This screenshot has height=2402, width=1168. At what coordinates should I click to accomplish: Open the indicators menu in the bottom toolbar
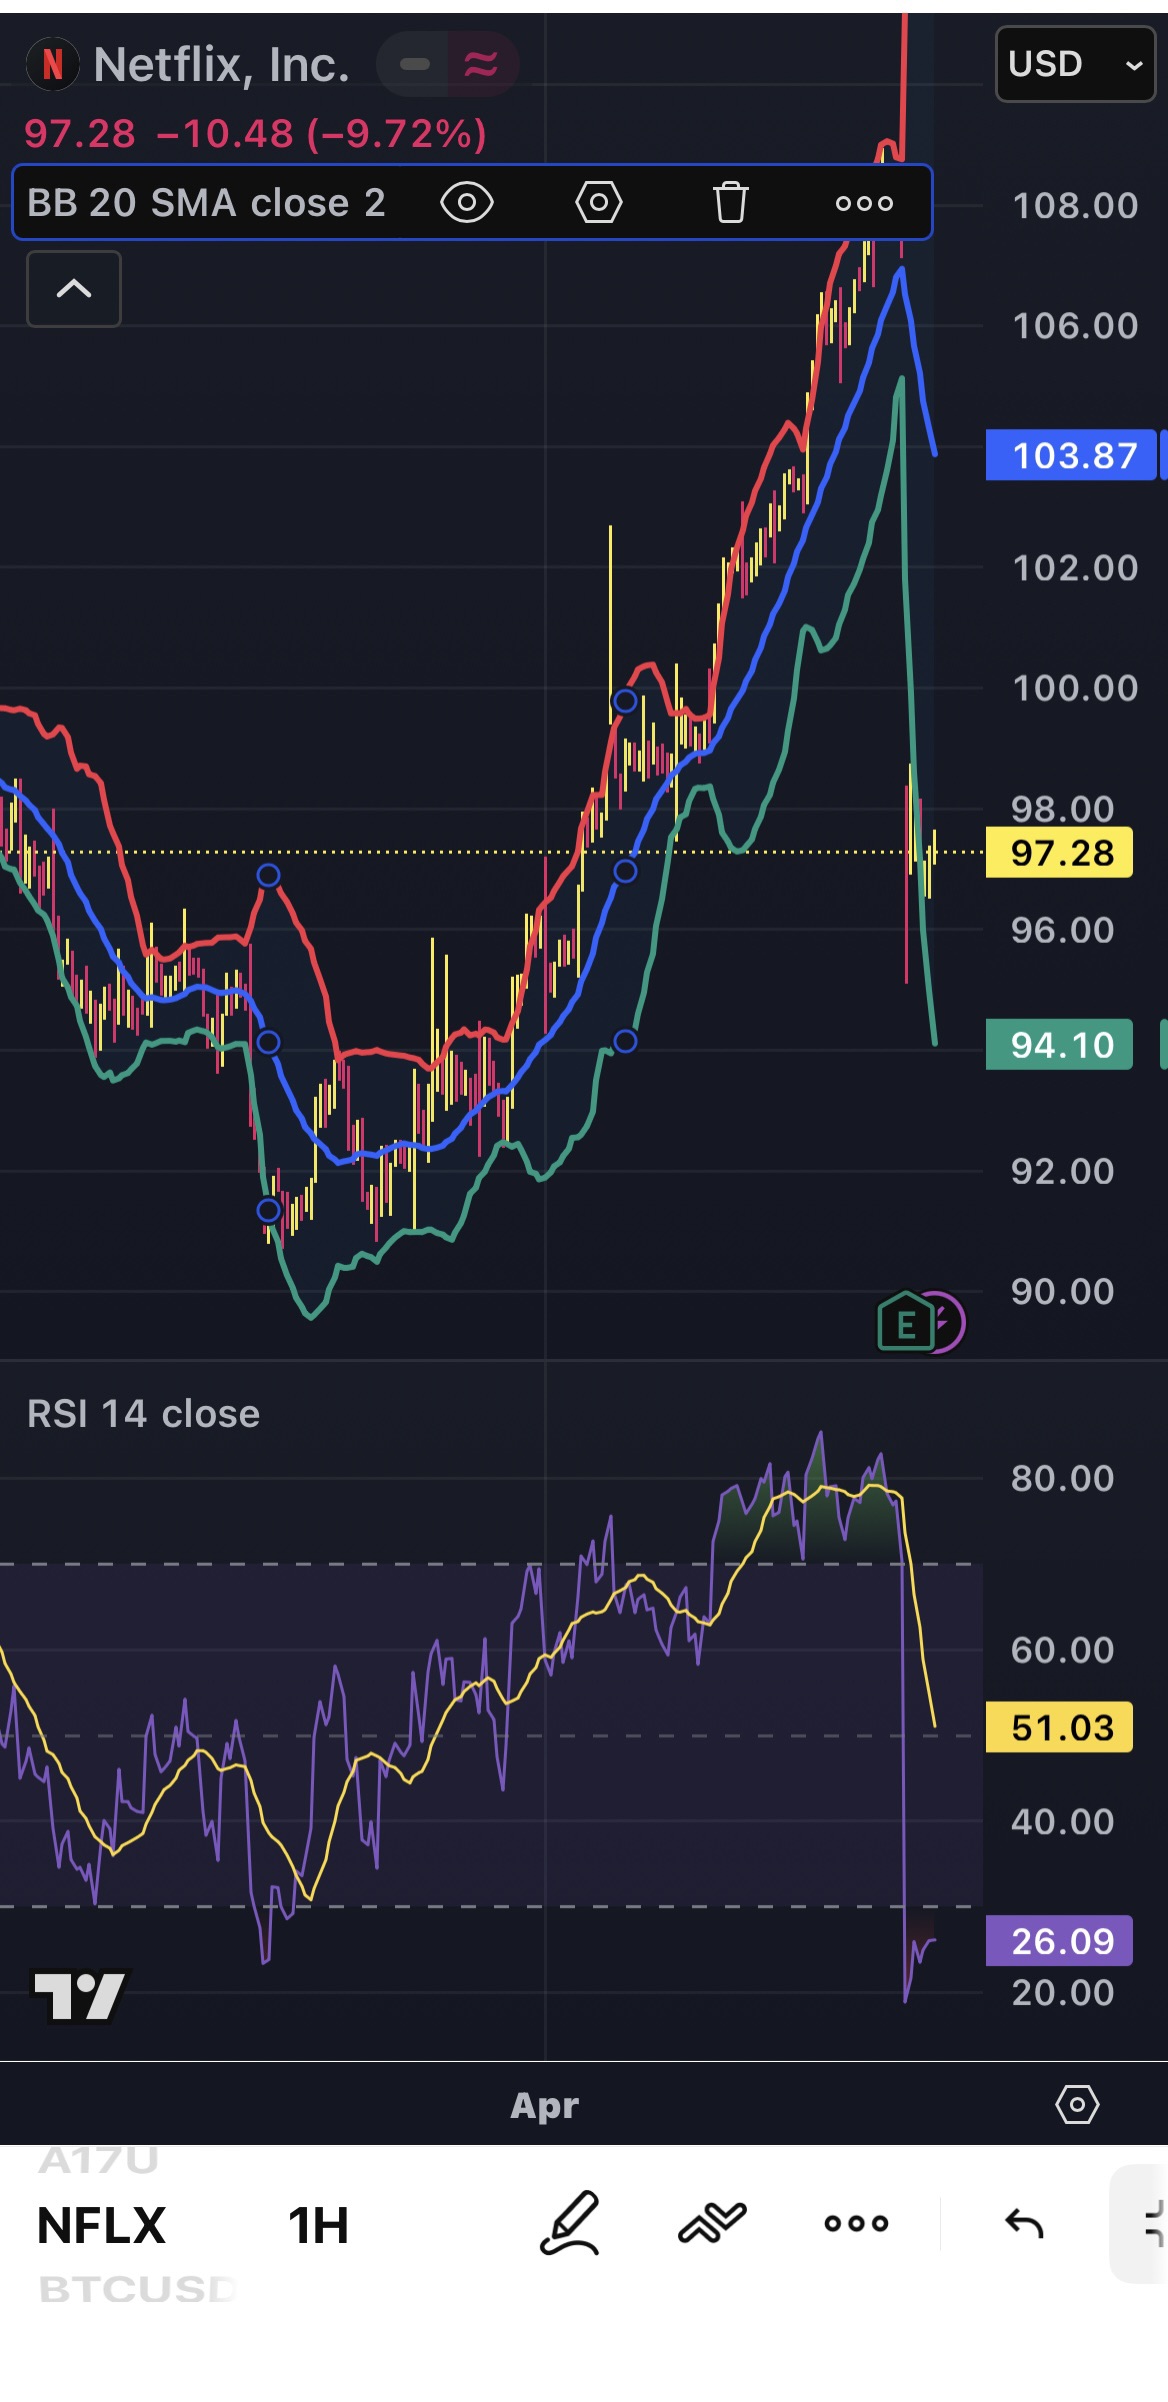click(712, 2224)
